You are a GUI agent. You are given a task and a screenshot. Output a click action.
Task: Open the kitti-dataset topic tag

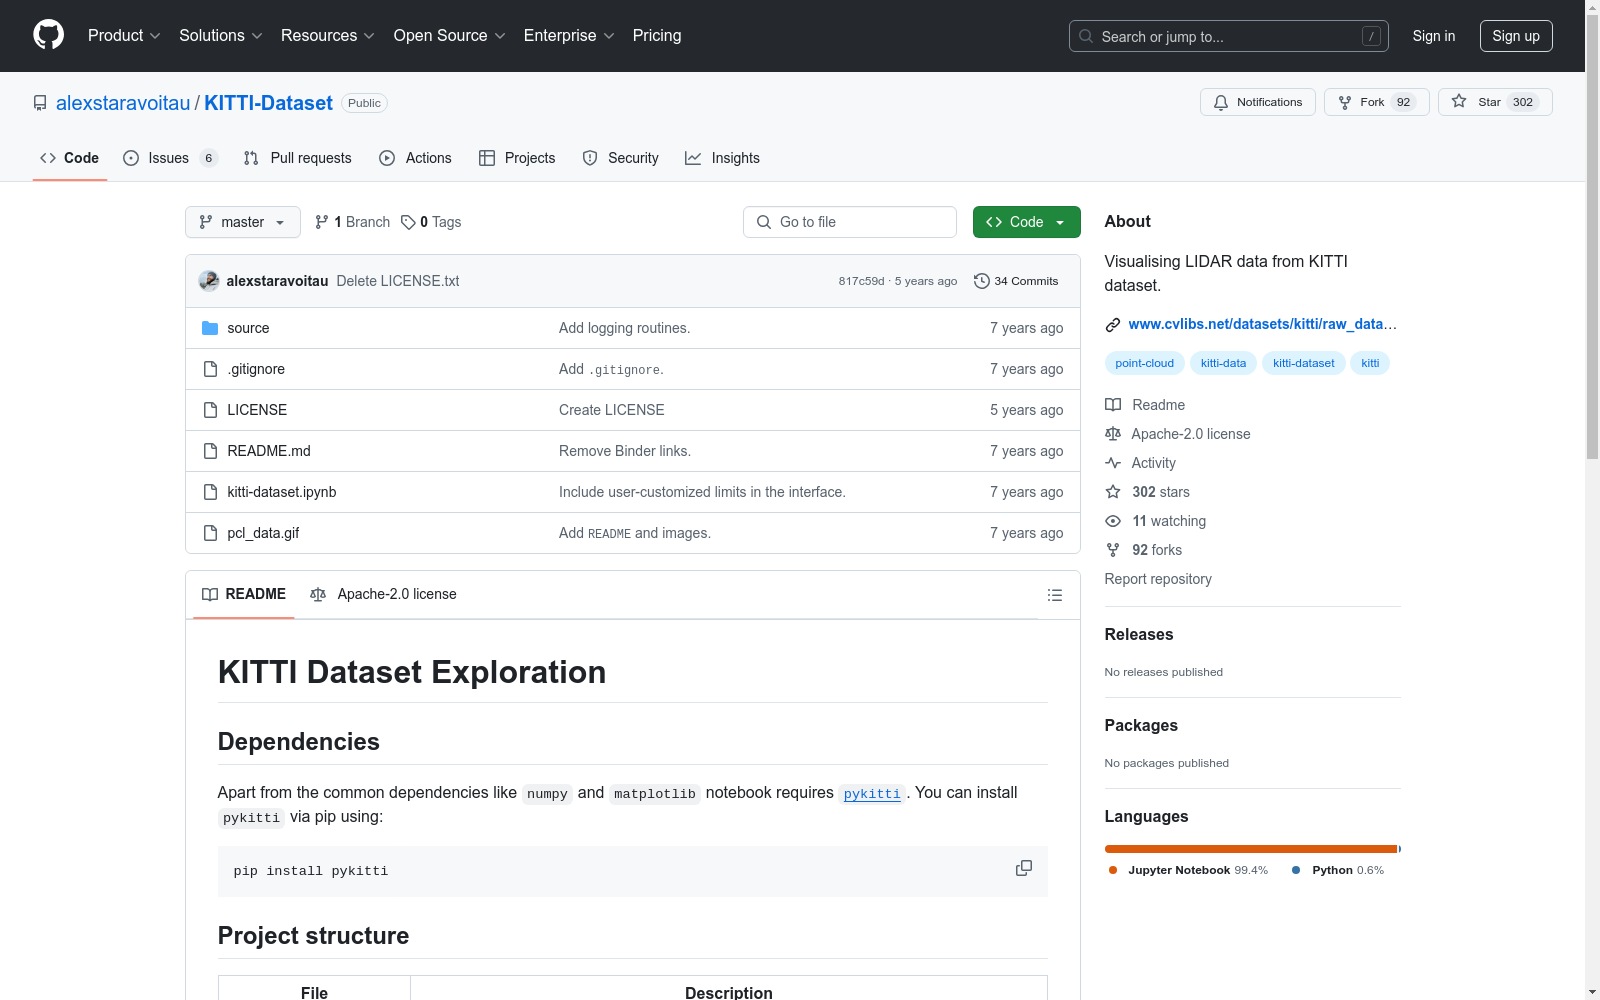point(1303,363)
